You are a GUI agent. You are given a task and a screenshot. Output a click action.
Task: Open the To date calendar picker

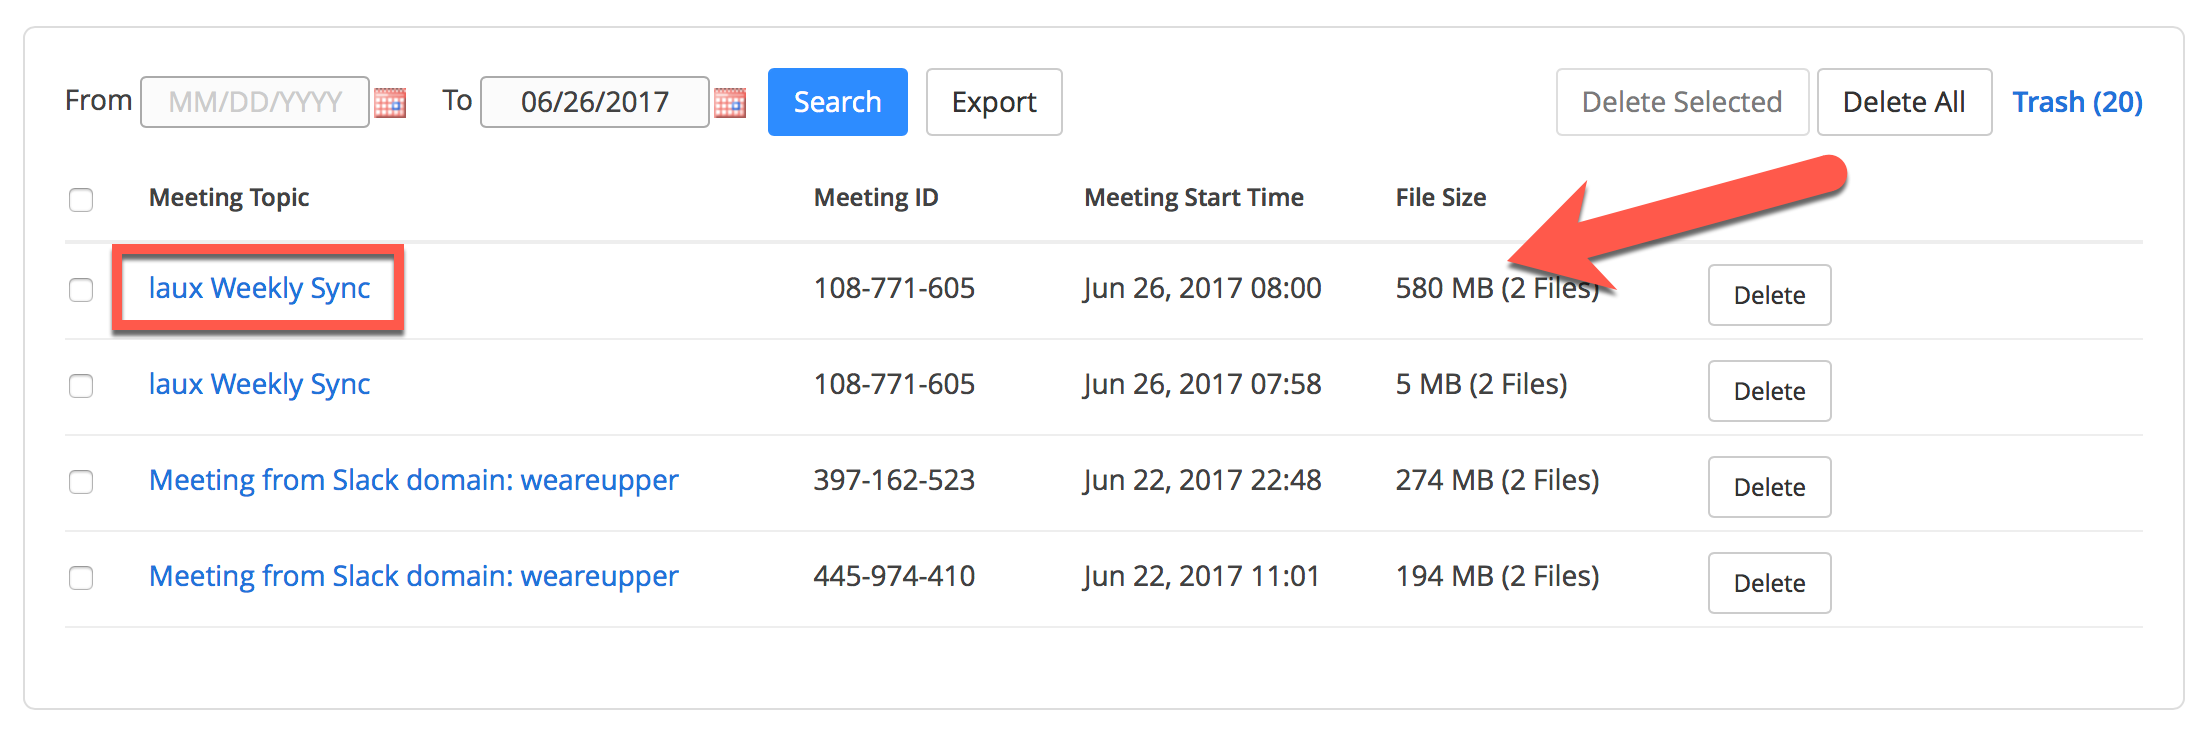[730, 101]
